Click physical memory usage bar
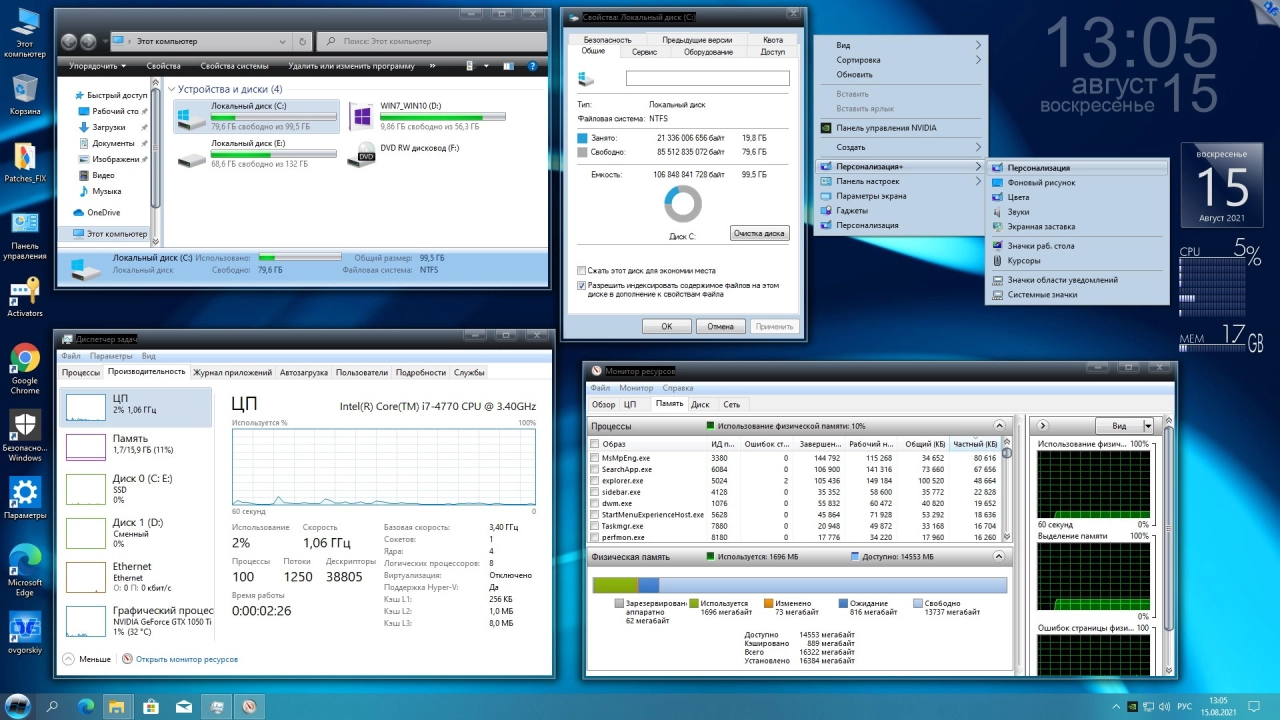The height and width of the screenshot is (720, 1280). click(x=799, y=585)
